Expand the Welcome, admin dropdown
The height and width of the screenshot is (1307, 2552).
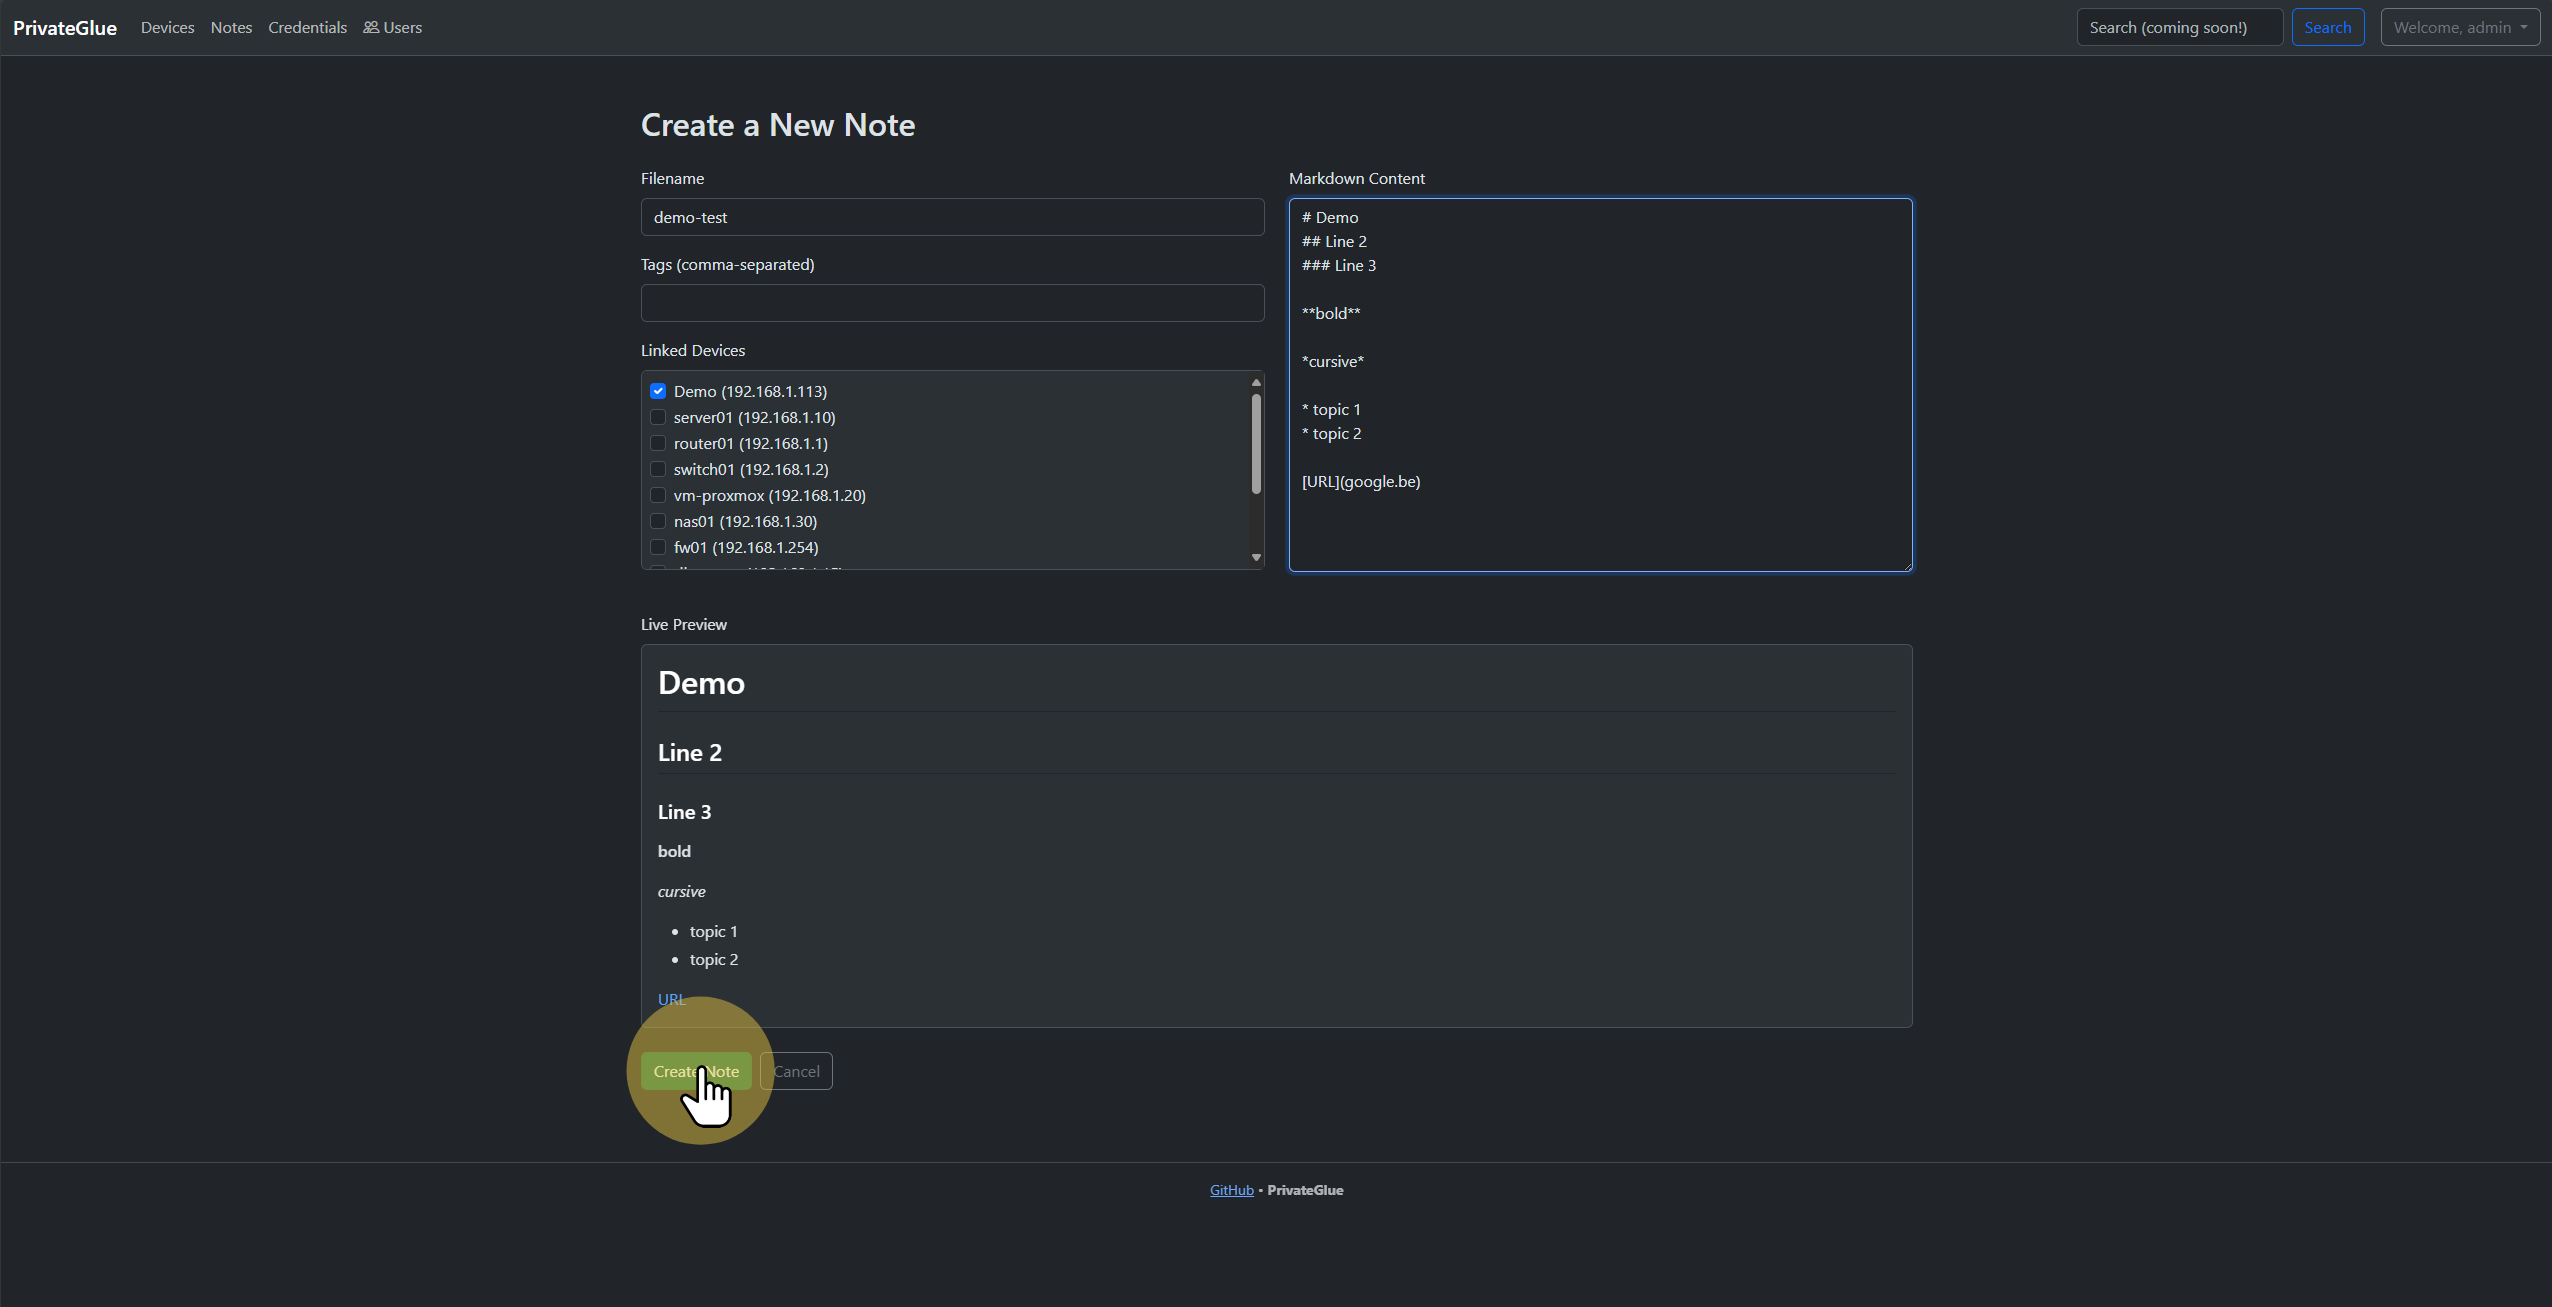2460,27
